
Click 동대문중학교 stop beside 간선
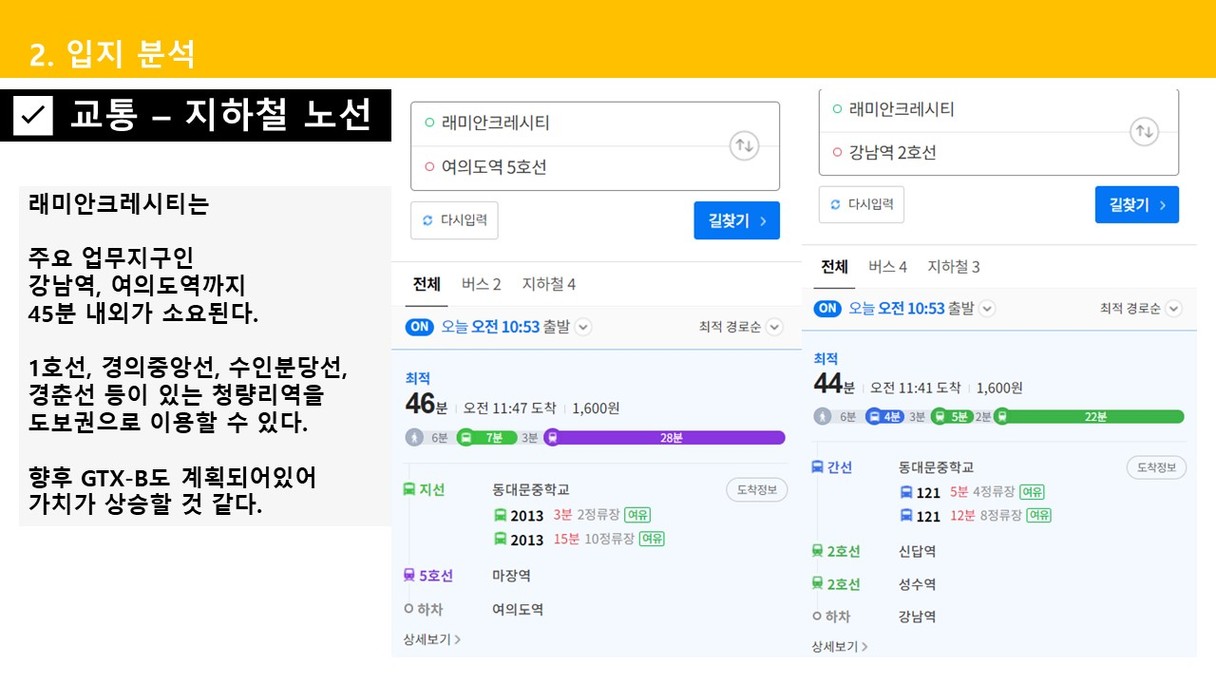pyautogui.click(x=936, y=467)
